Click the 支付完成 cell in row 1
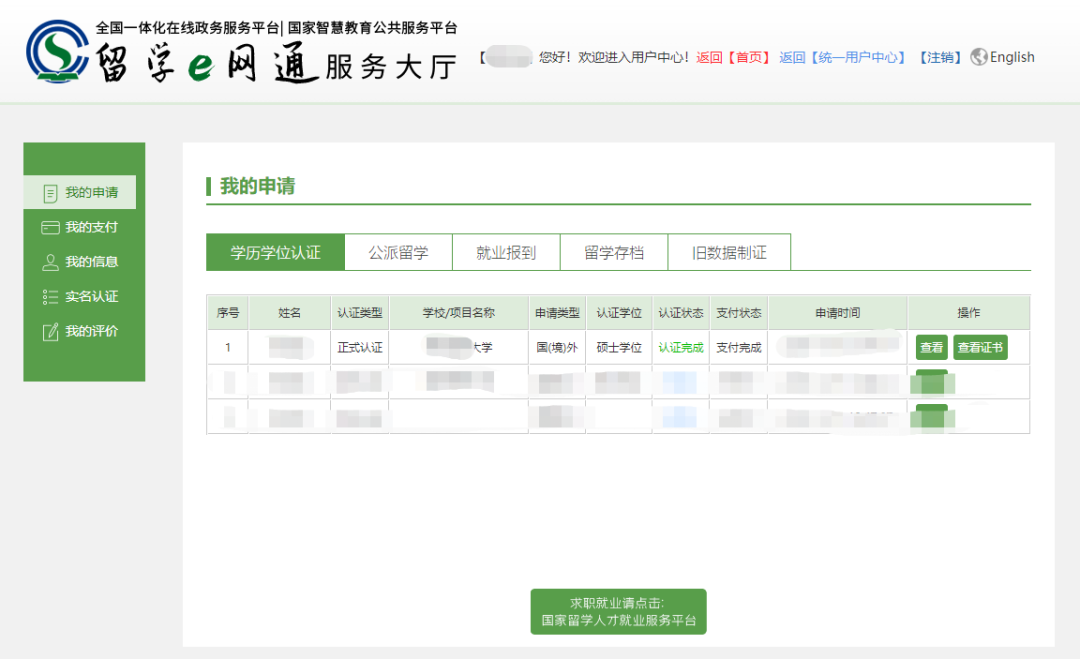 pyautogui.click(x=739, y=348)
